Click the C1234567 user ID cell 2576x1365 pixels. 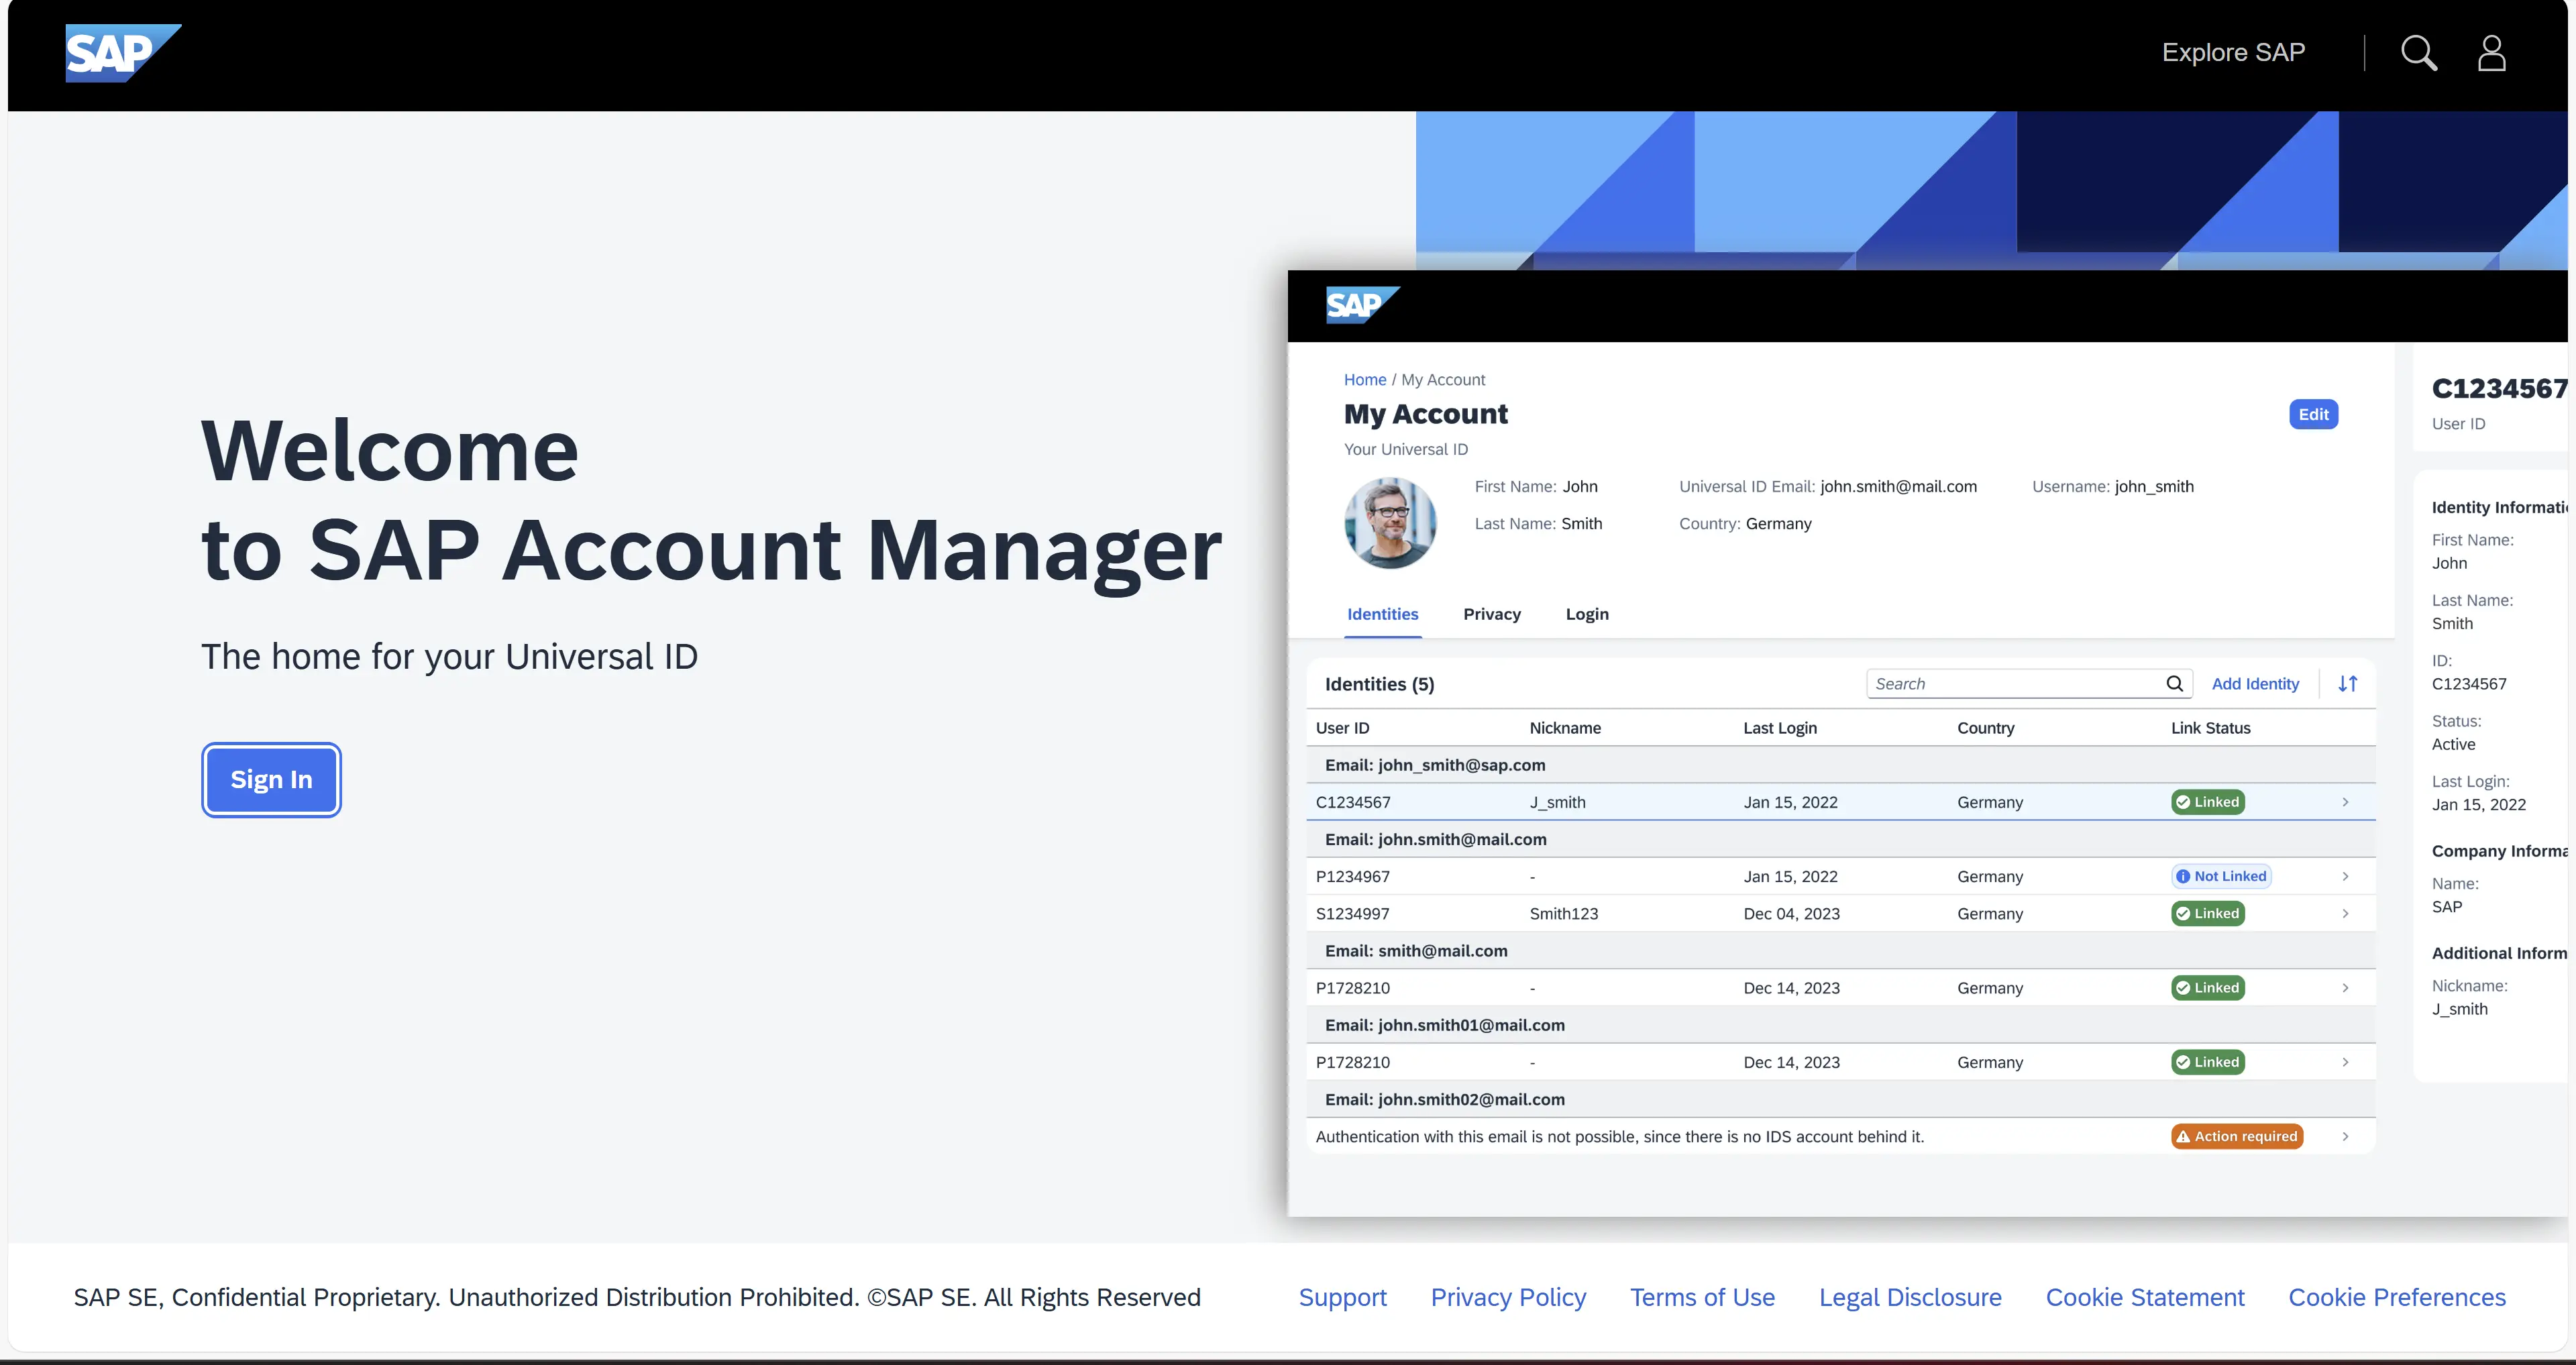point(1352,802)
